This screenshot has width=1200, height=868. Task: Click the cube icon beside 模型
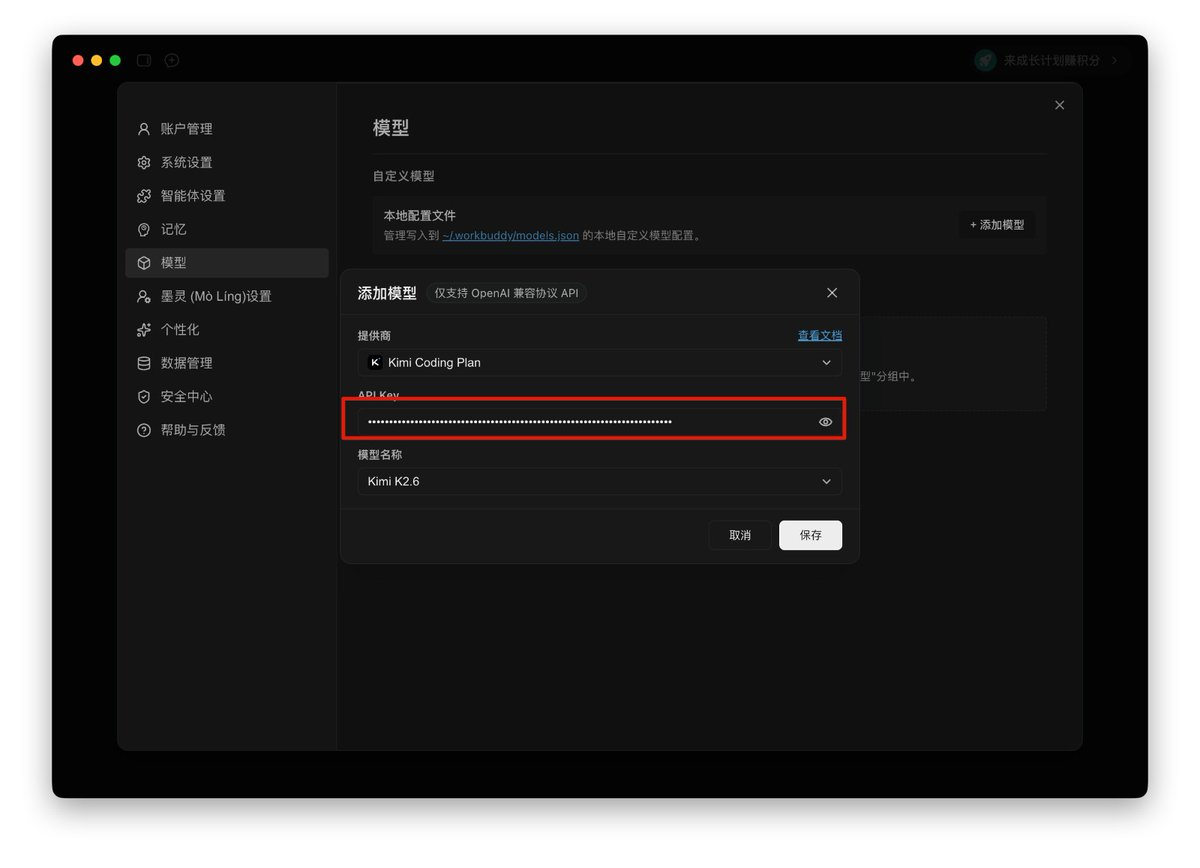(144, 263)
